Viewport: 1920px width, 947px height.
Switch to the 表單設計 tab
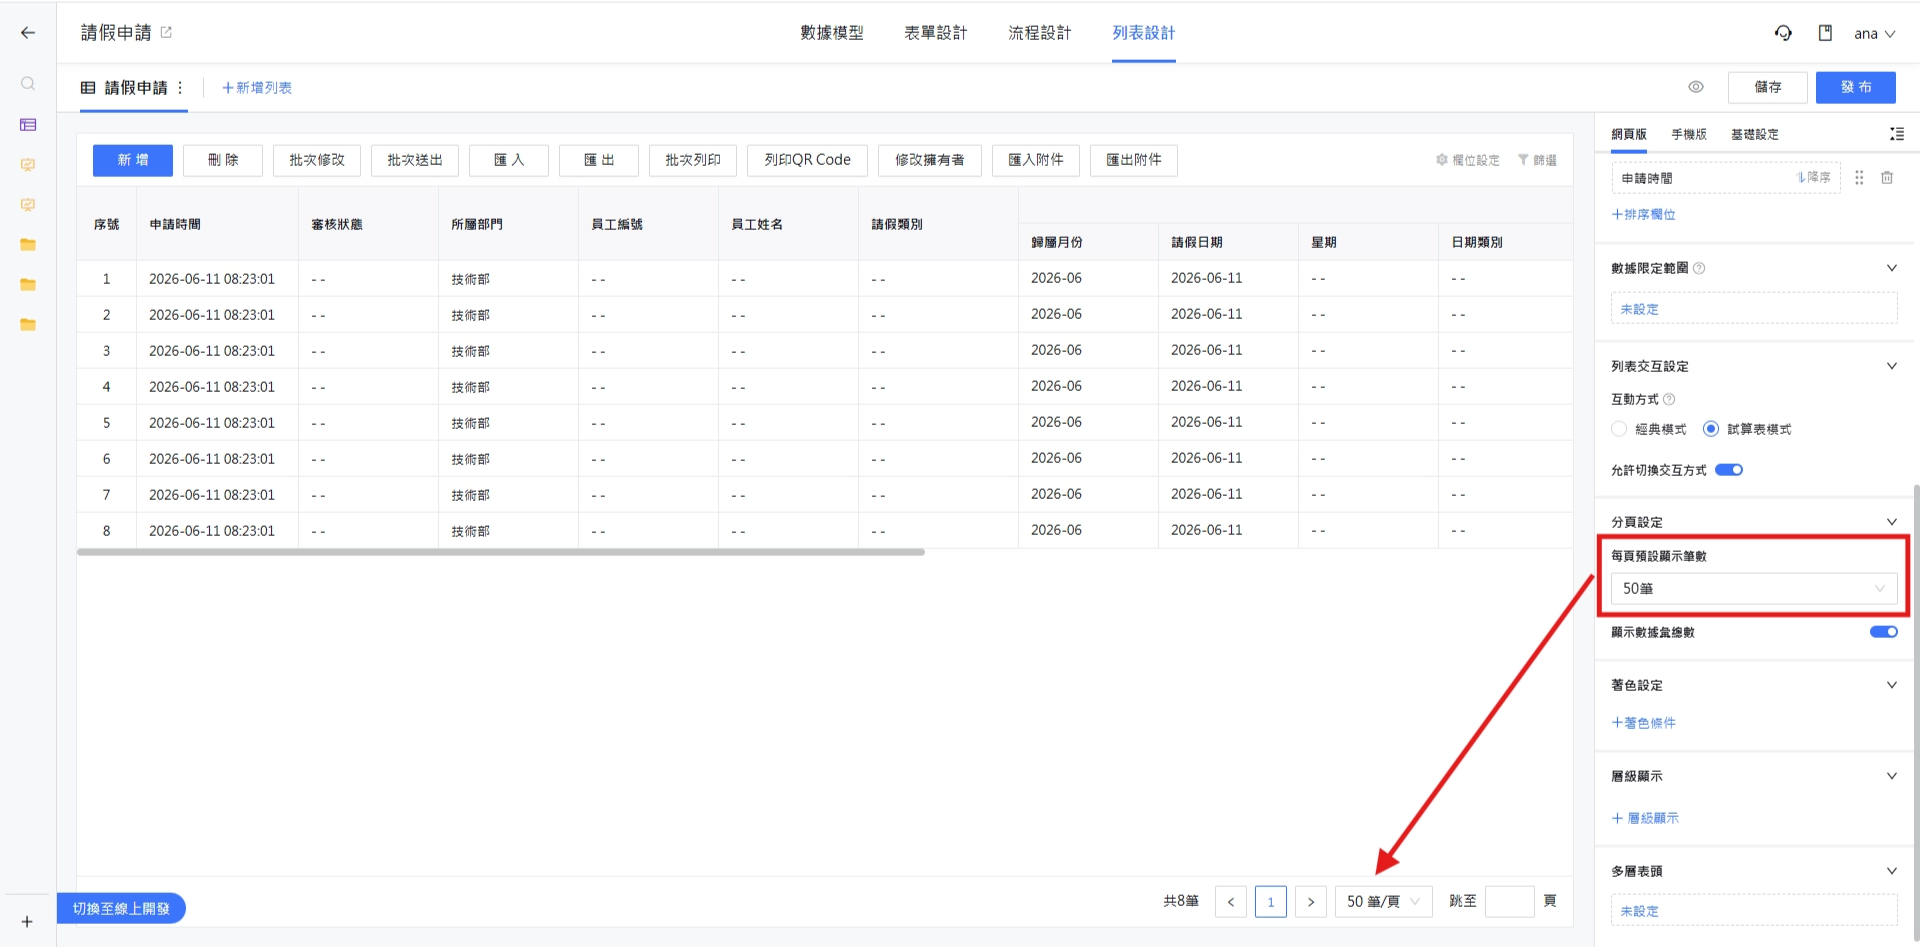coord(936,33)
